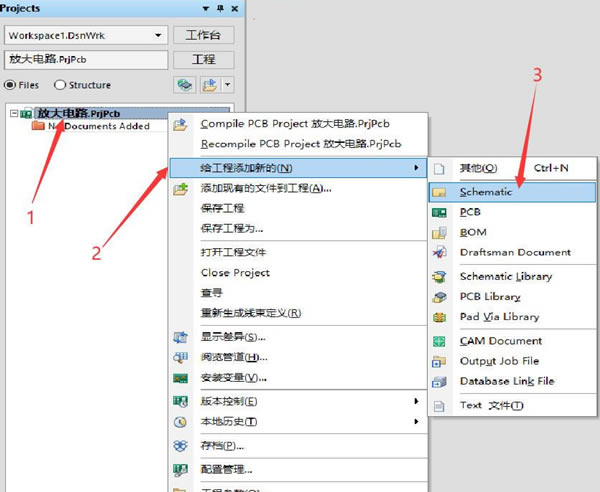
Task: Choose Compile PCB Project 放大电路.PrjPcb
Action: [x=294, y=124]
